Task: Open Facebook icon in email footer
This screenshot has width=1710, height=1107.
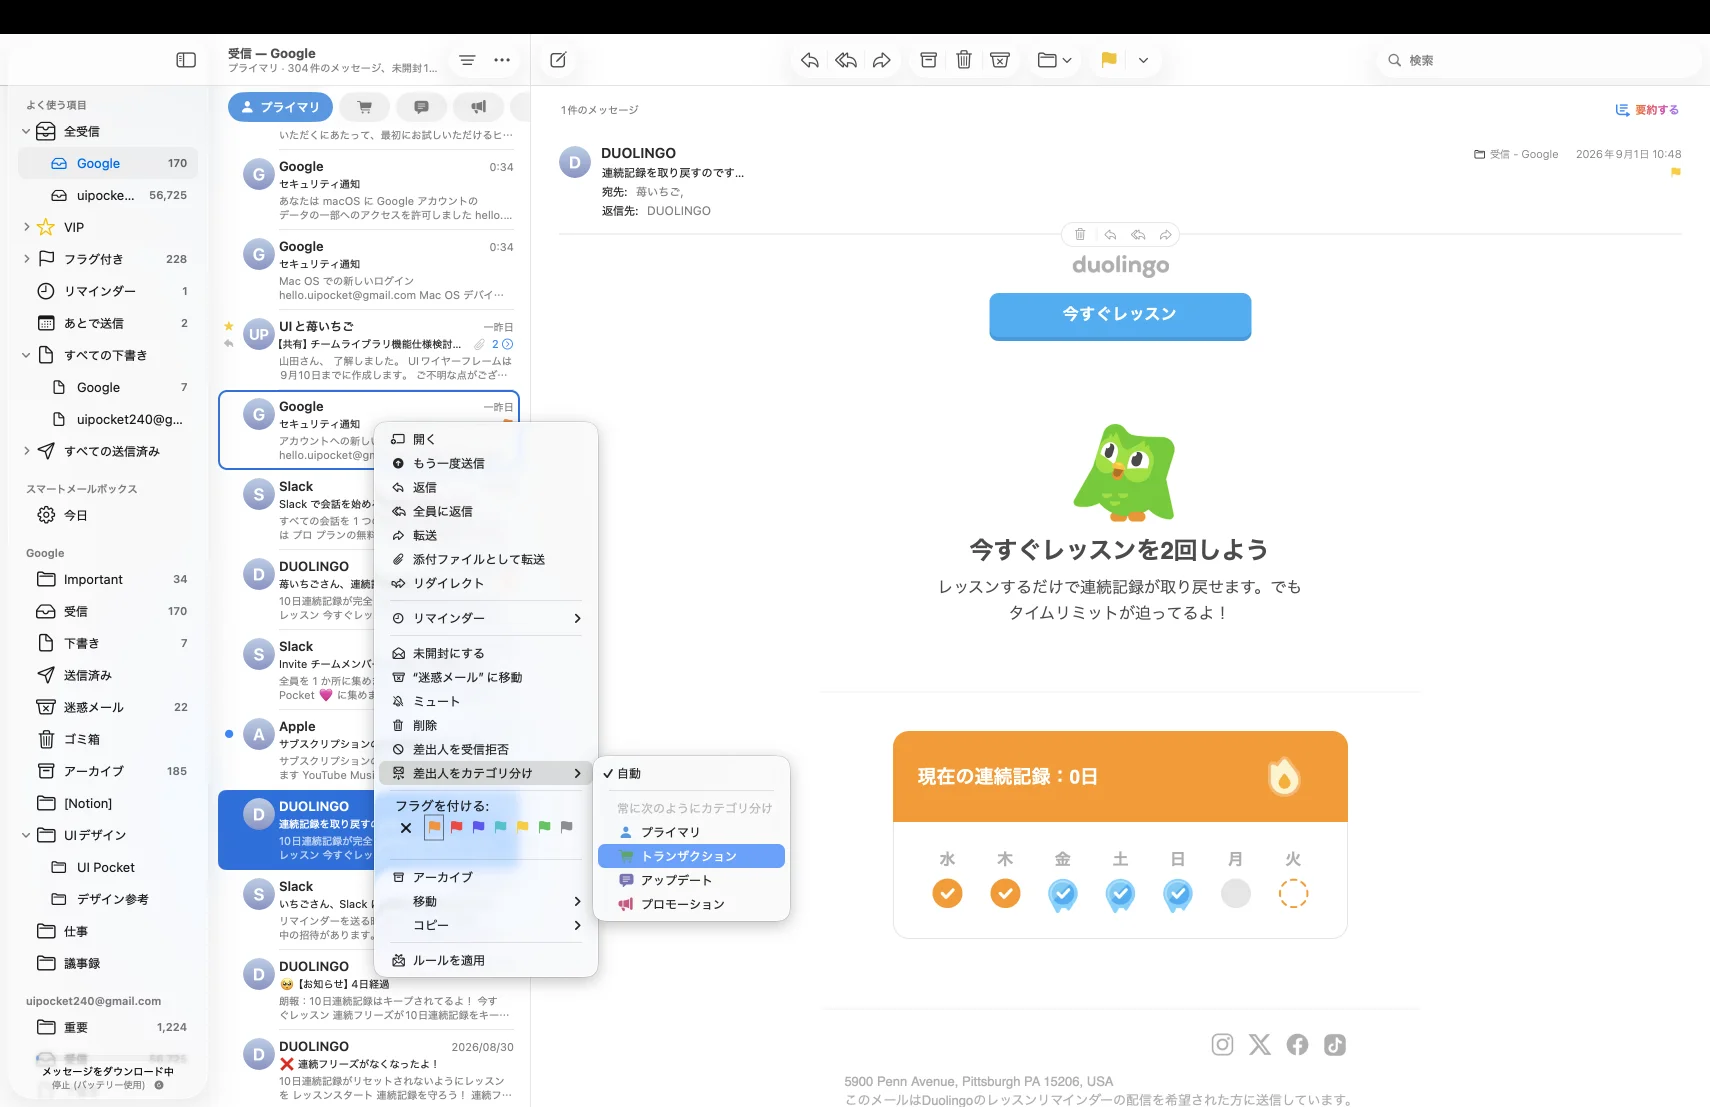Action: [1297, 1045]
